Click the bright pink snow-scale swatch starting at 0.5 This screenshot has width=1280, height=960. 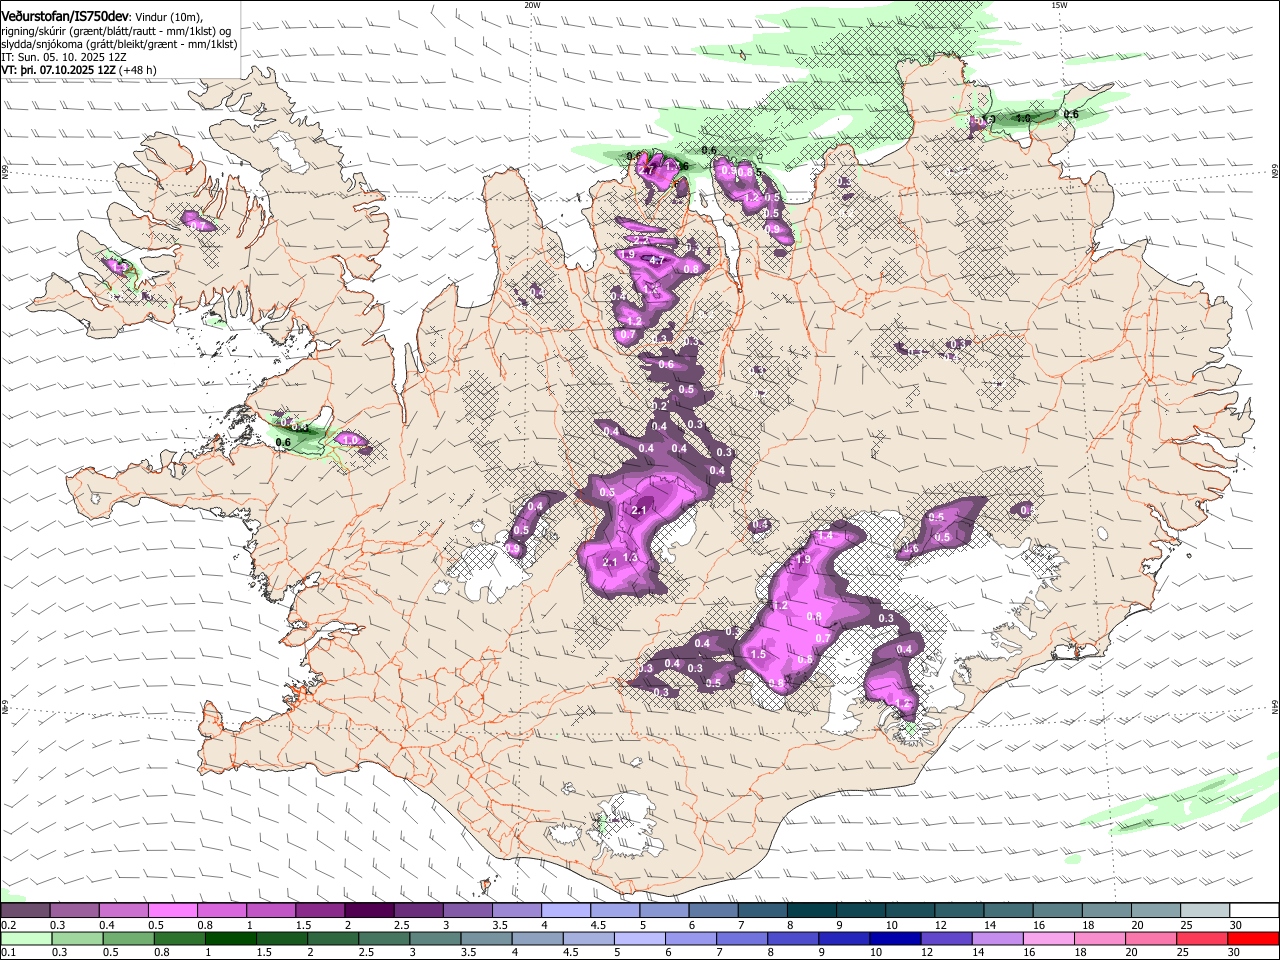pos(172,911)
